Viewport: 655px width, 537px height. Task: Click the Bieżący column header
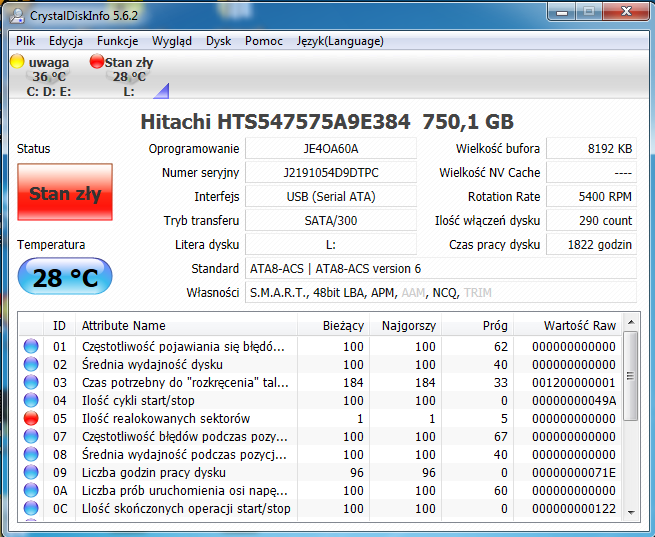click(333, 325)
